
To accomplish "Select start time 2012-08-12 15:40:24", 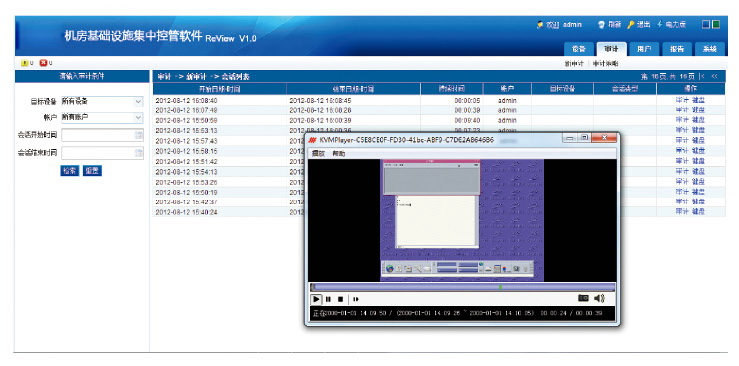I will point(186,212).
